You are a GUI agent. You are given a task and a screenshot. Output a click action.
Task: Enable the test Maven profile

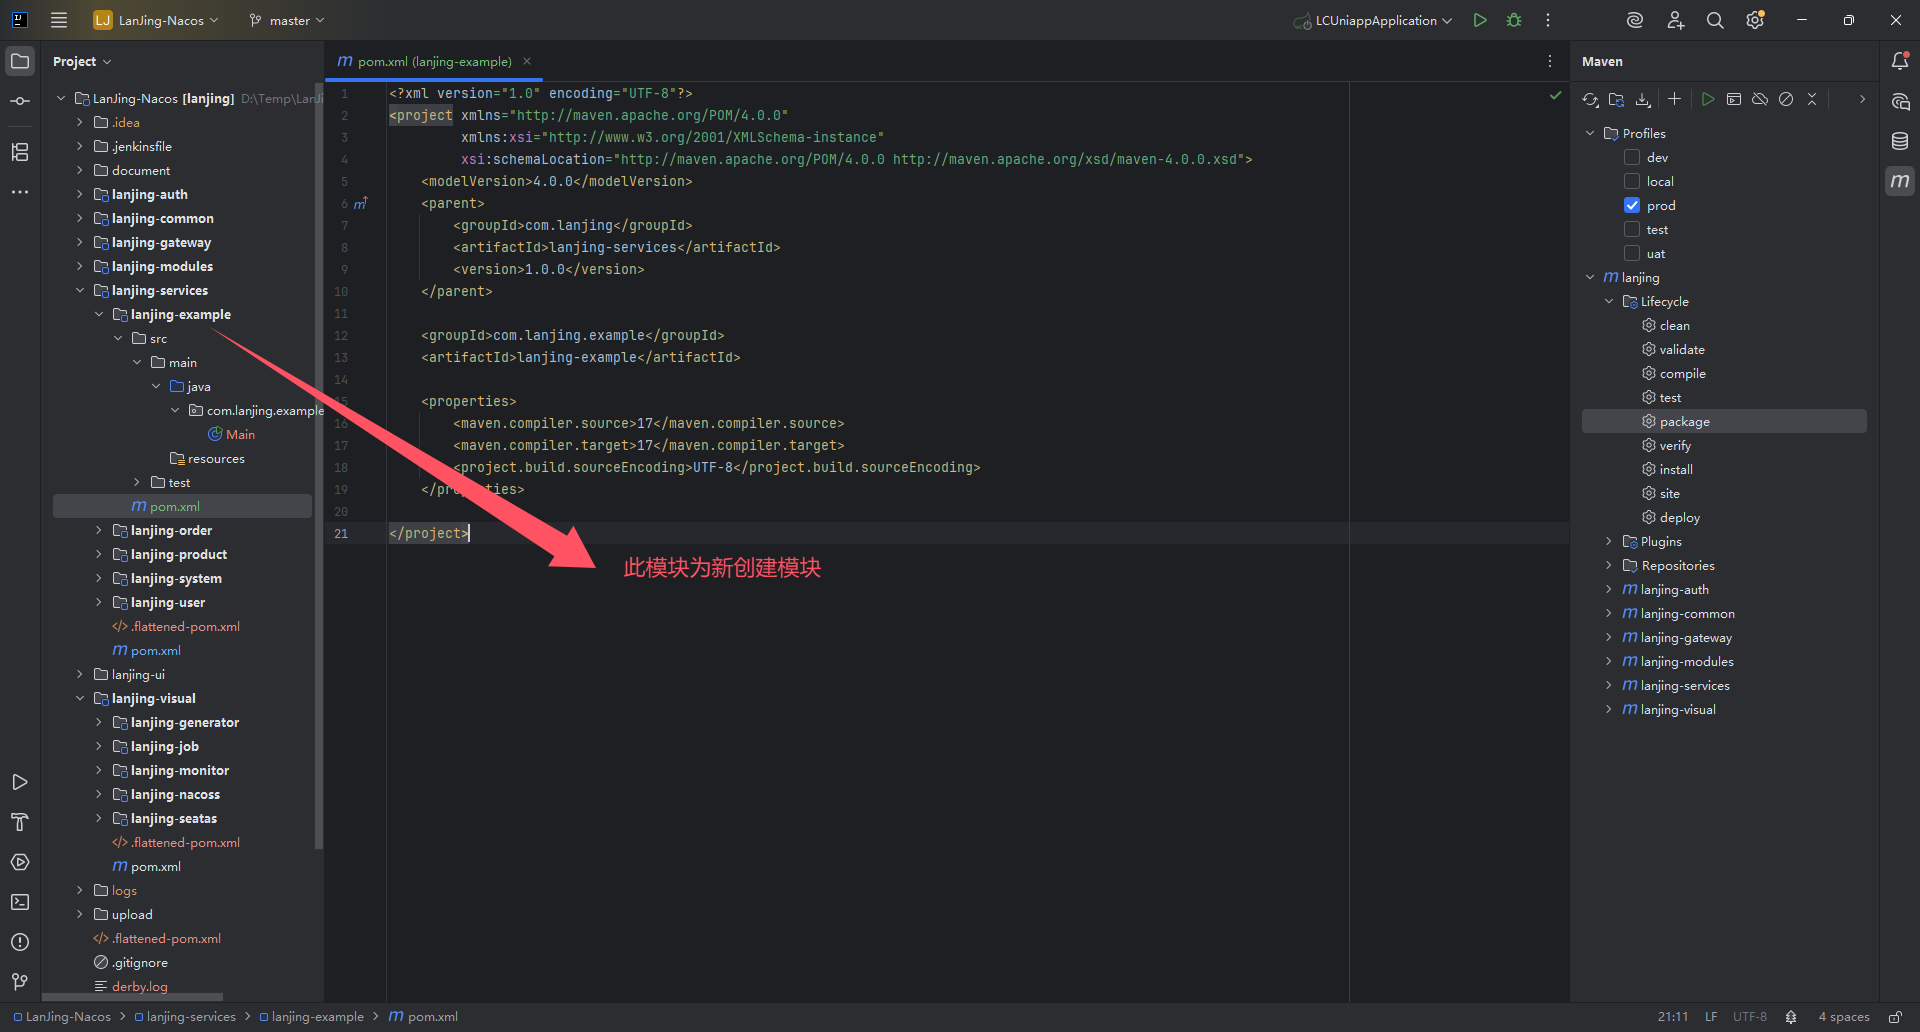click(1632, 229)
